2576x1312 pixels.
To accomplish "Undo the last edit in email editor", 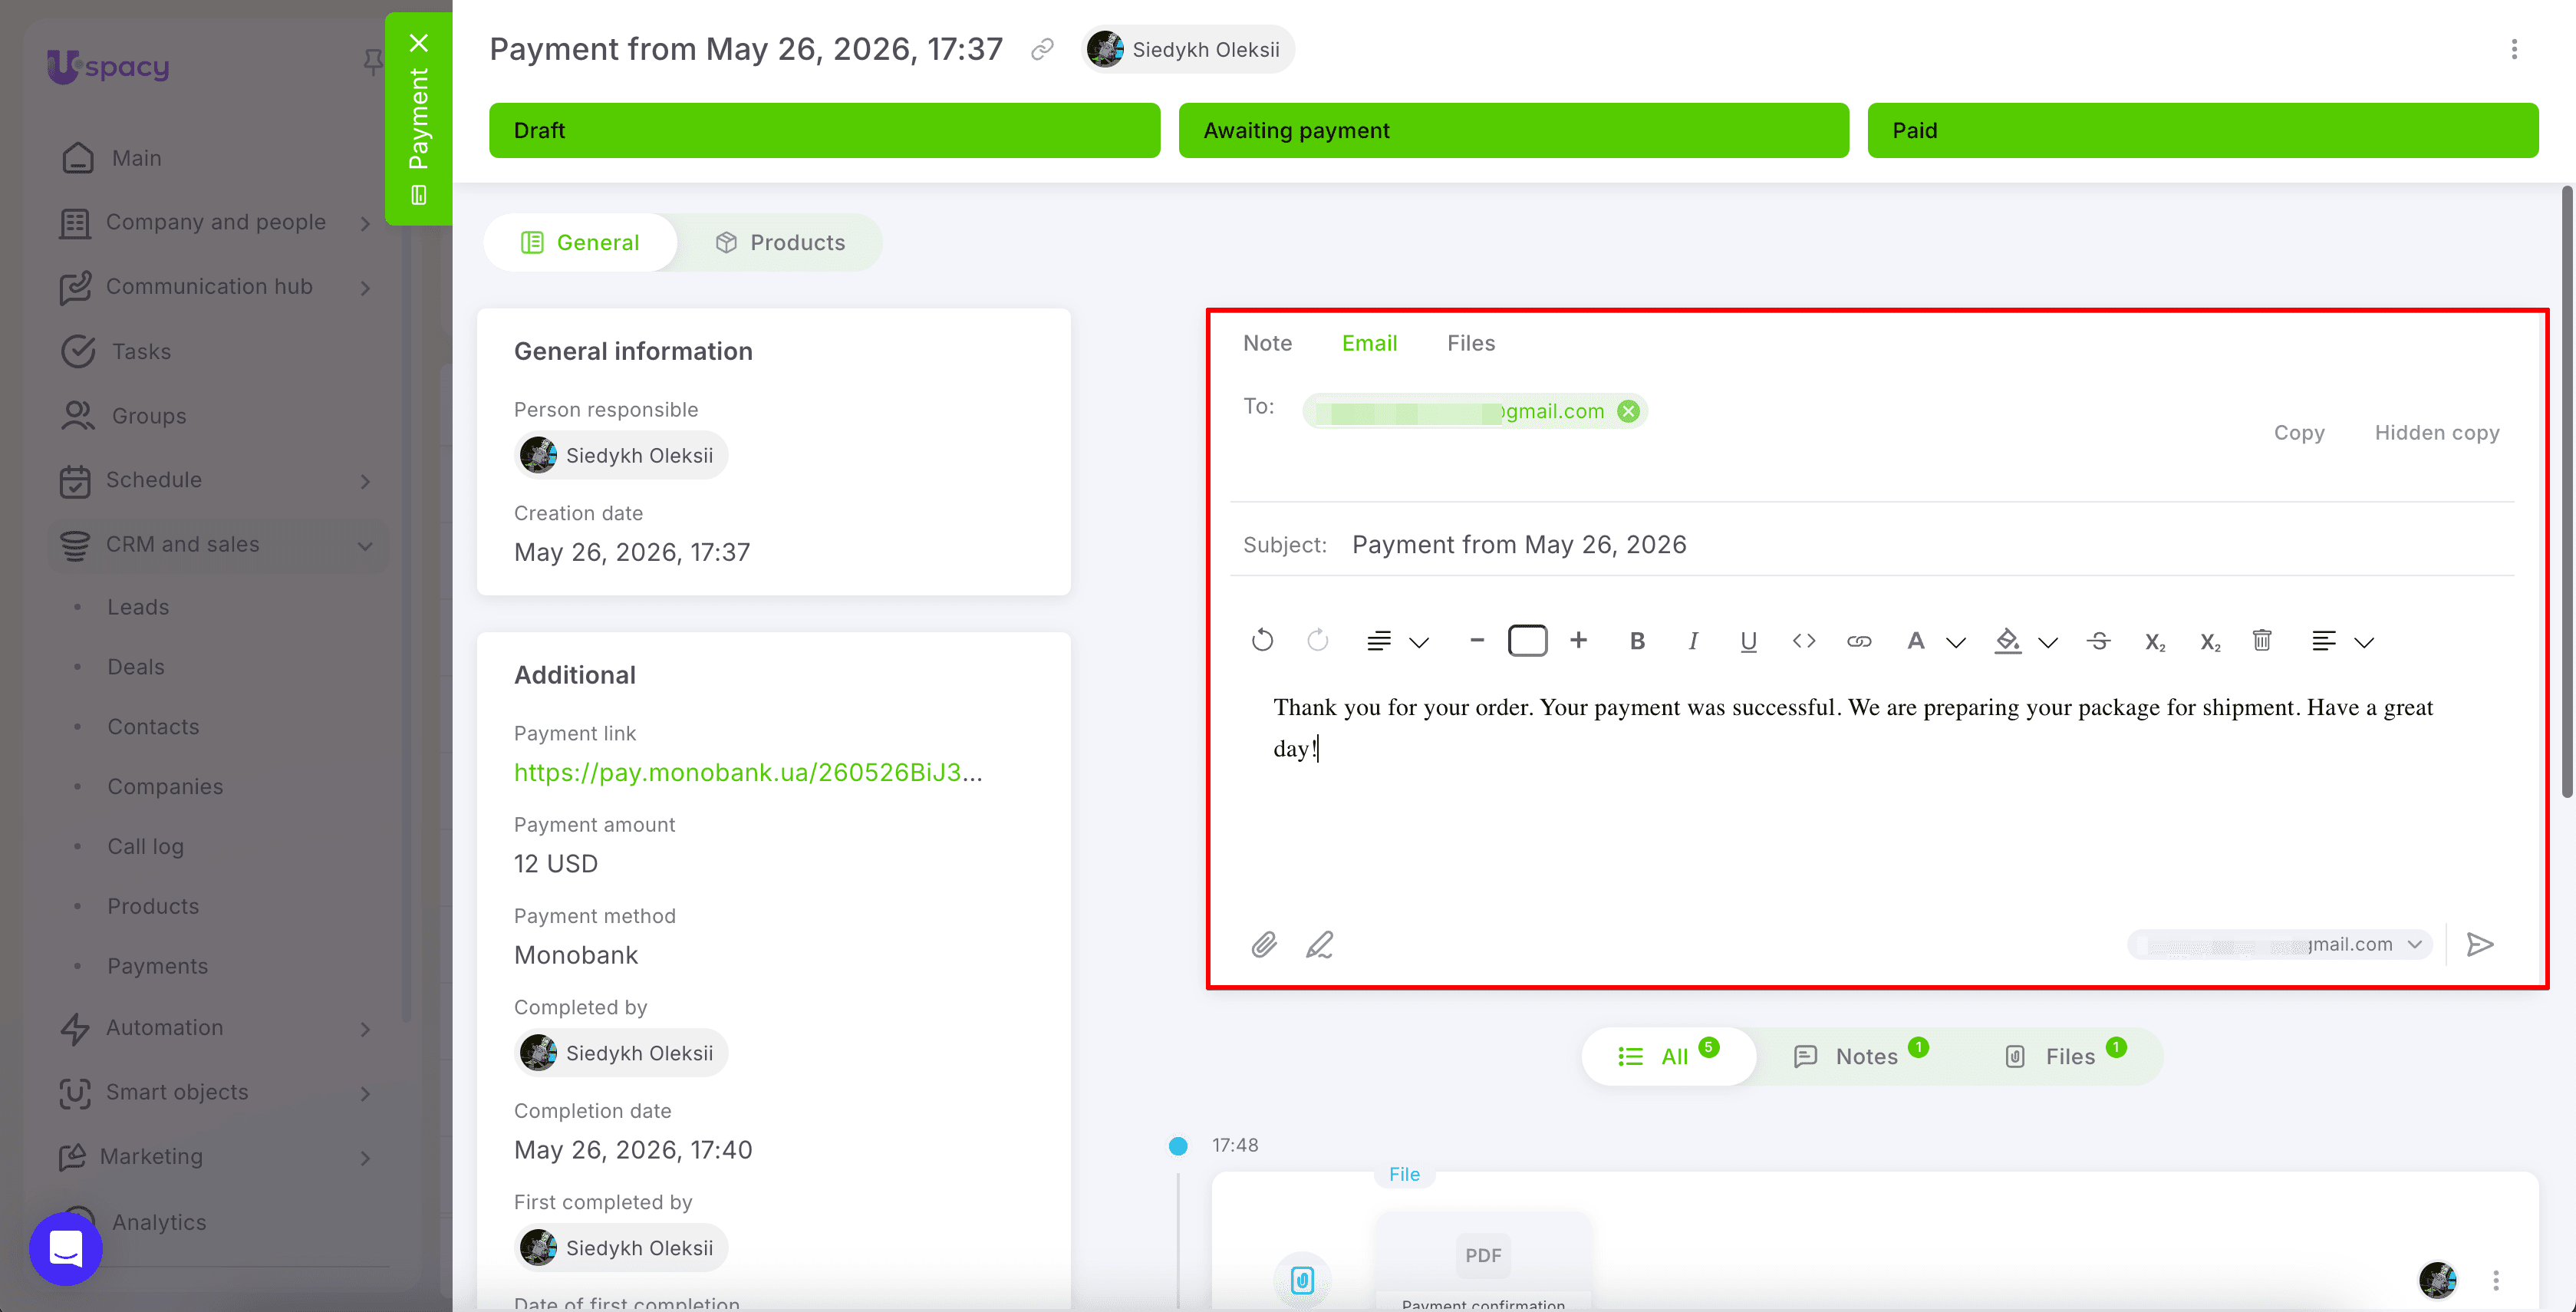I will coord(1262,640).
